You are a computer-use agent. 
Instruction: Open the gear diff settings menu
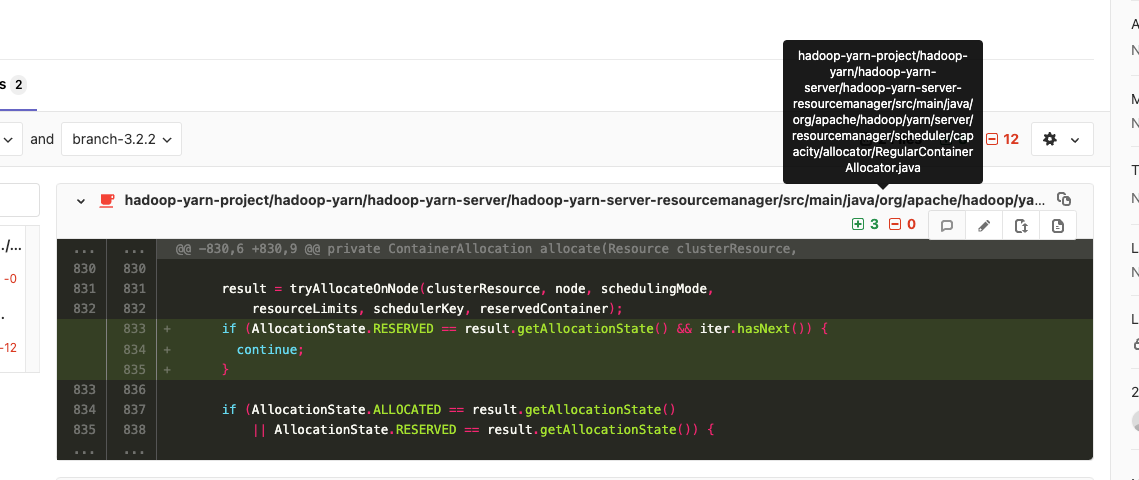click(1061, 139)
